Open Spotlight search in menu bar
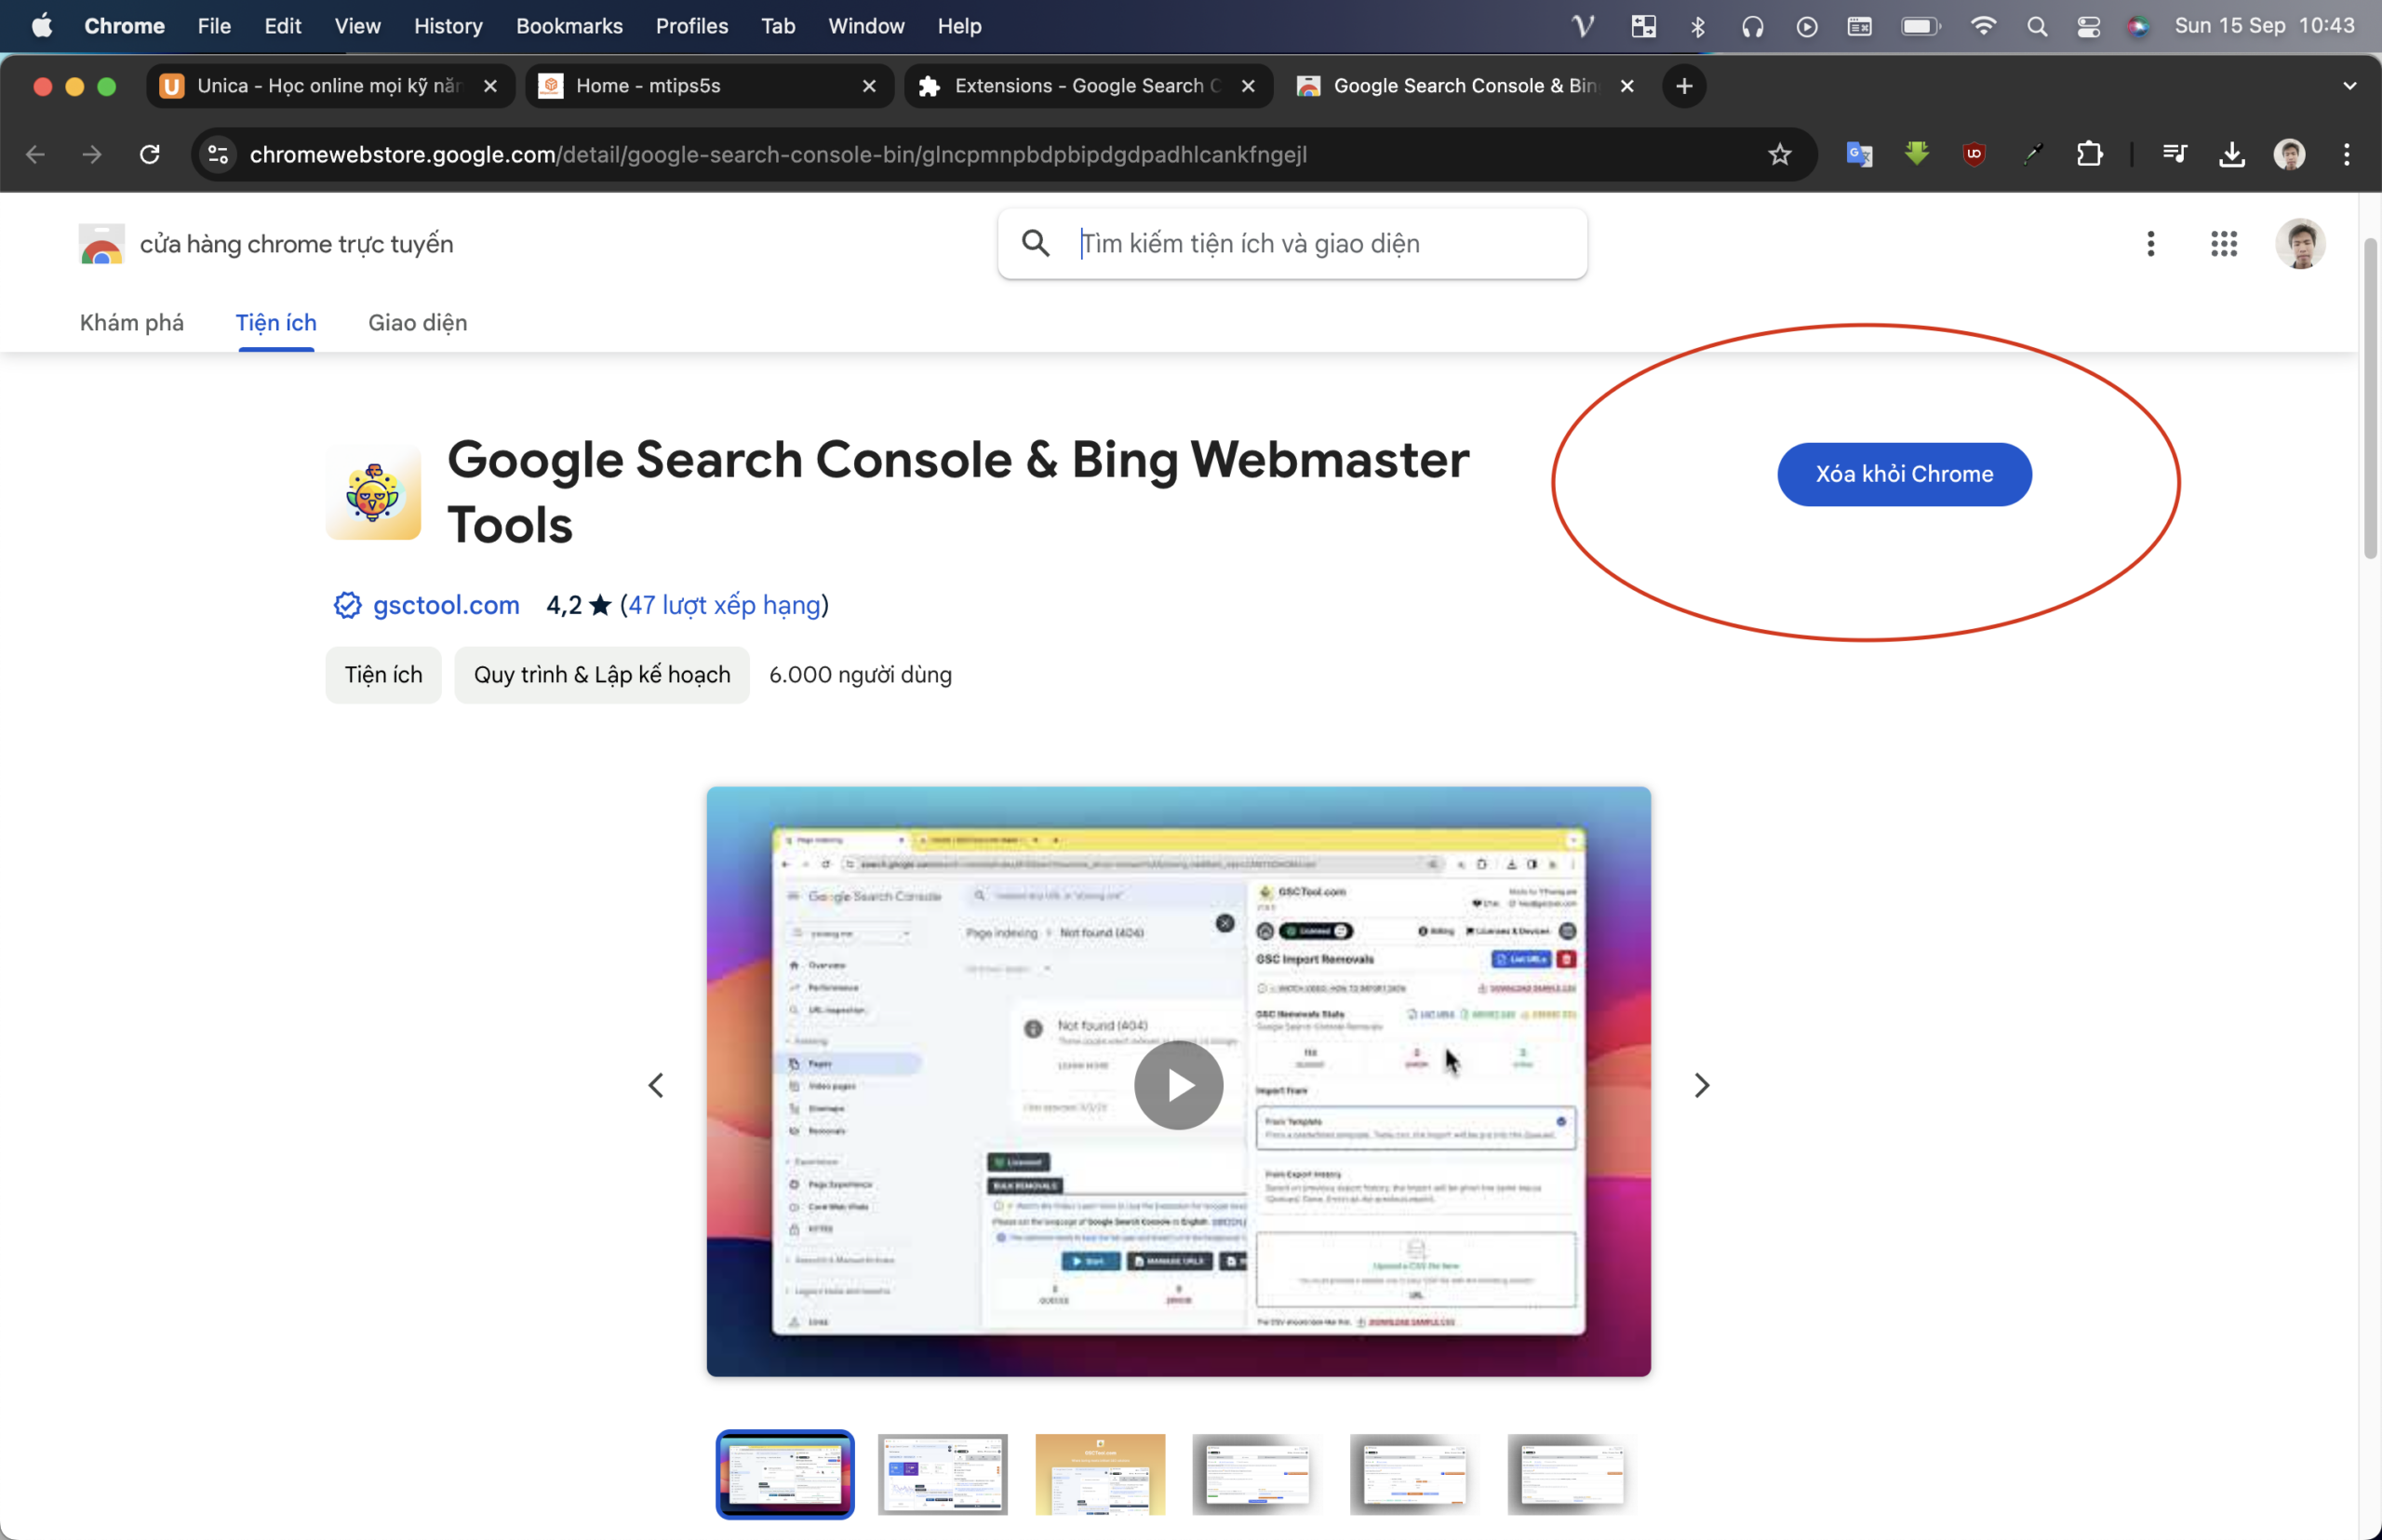 pyautogui.click(x=2036, y=26)
